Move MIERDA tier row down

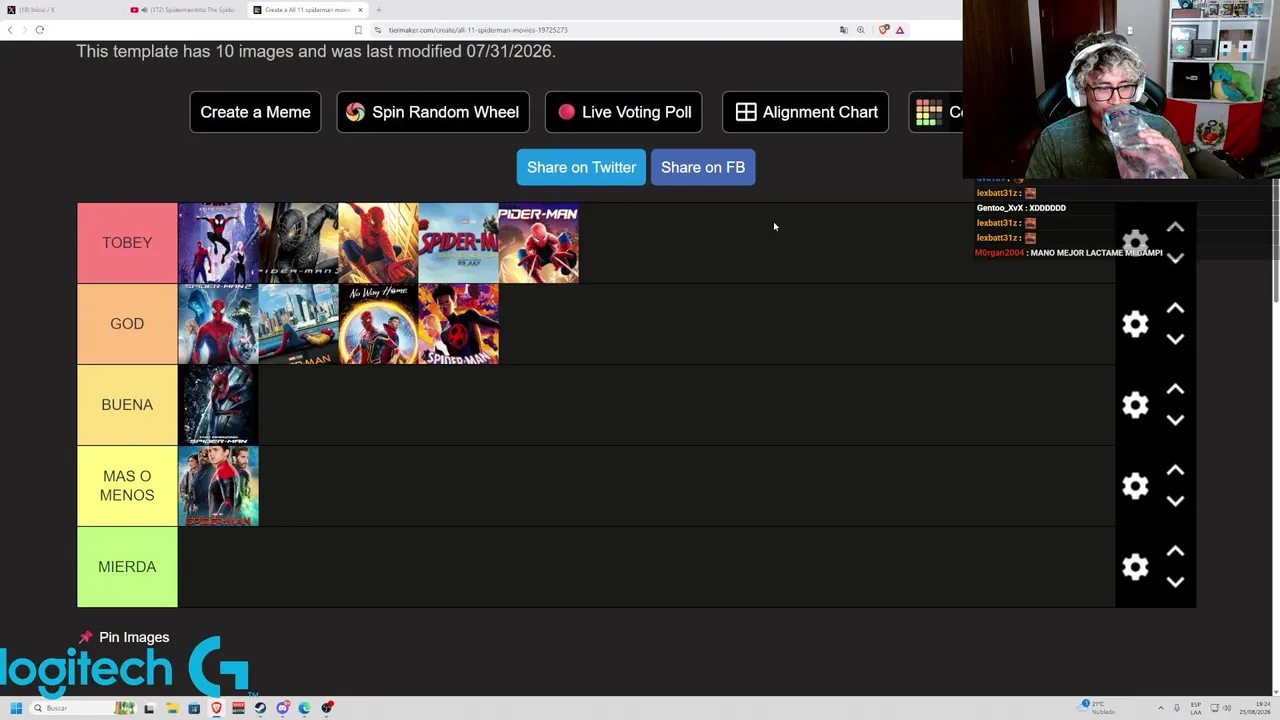pos(1175,582)
